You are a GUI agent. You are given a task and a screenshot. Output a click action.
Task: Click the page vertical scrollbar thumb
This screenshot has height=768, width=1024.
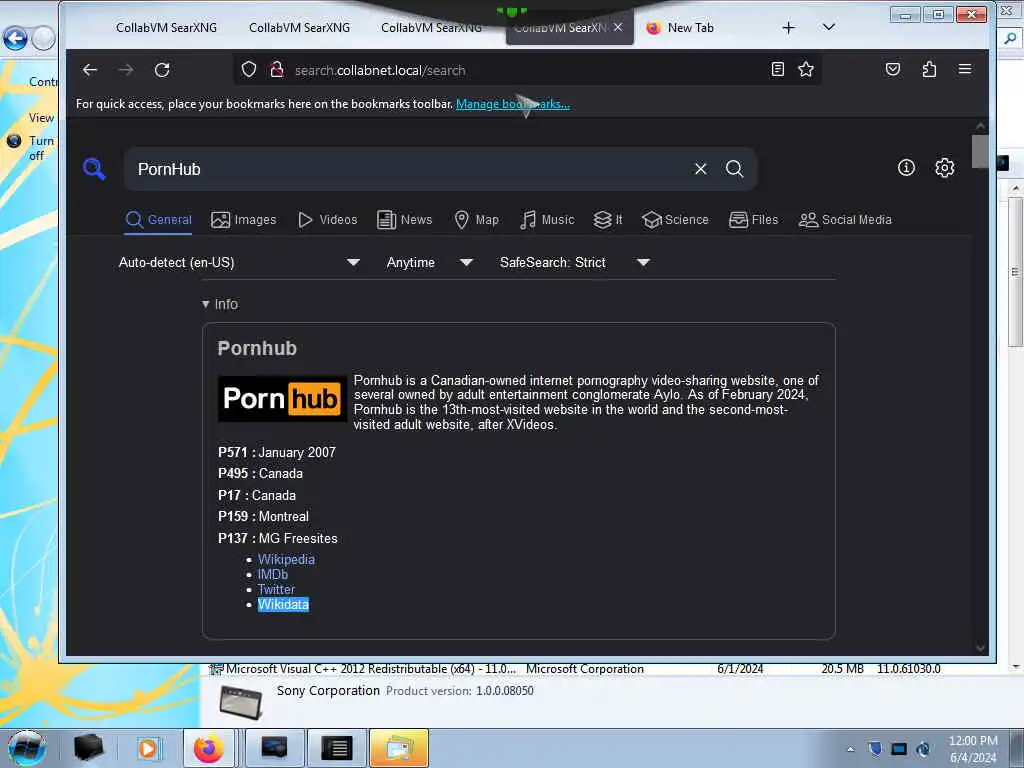click(980, 151)
